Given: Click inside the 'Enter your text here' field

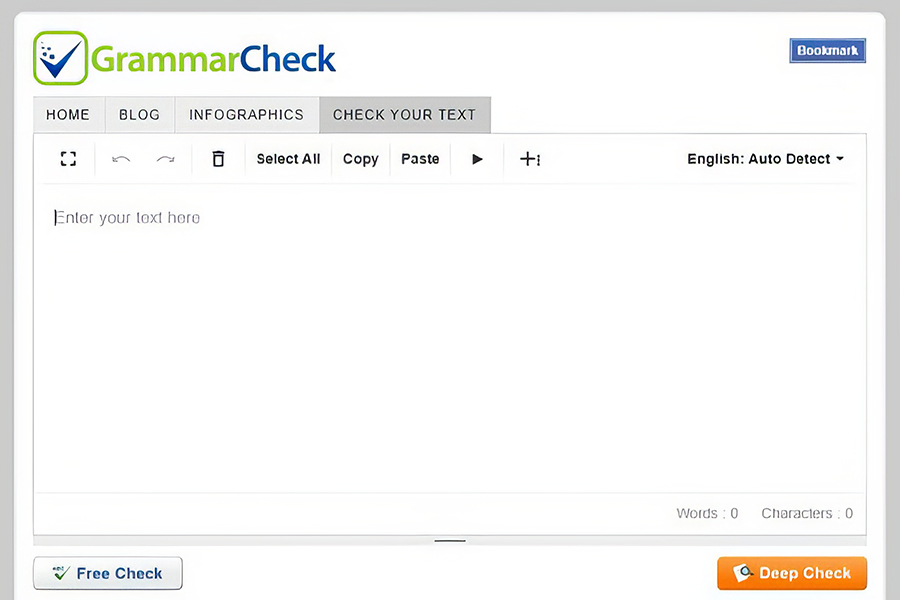Looking at the screenshot, I should 450,330.
